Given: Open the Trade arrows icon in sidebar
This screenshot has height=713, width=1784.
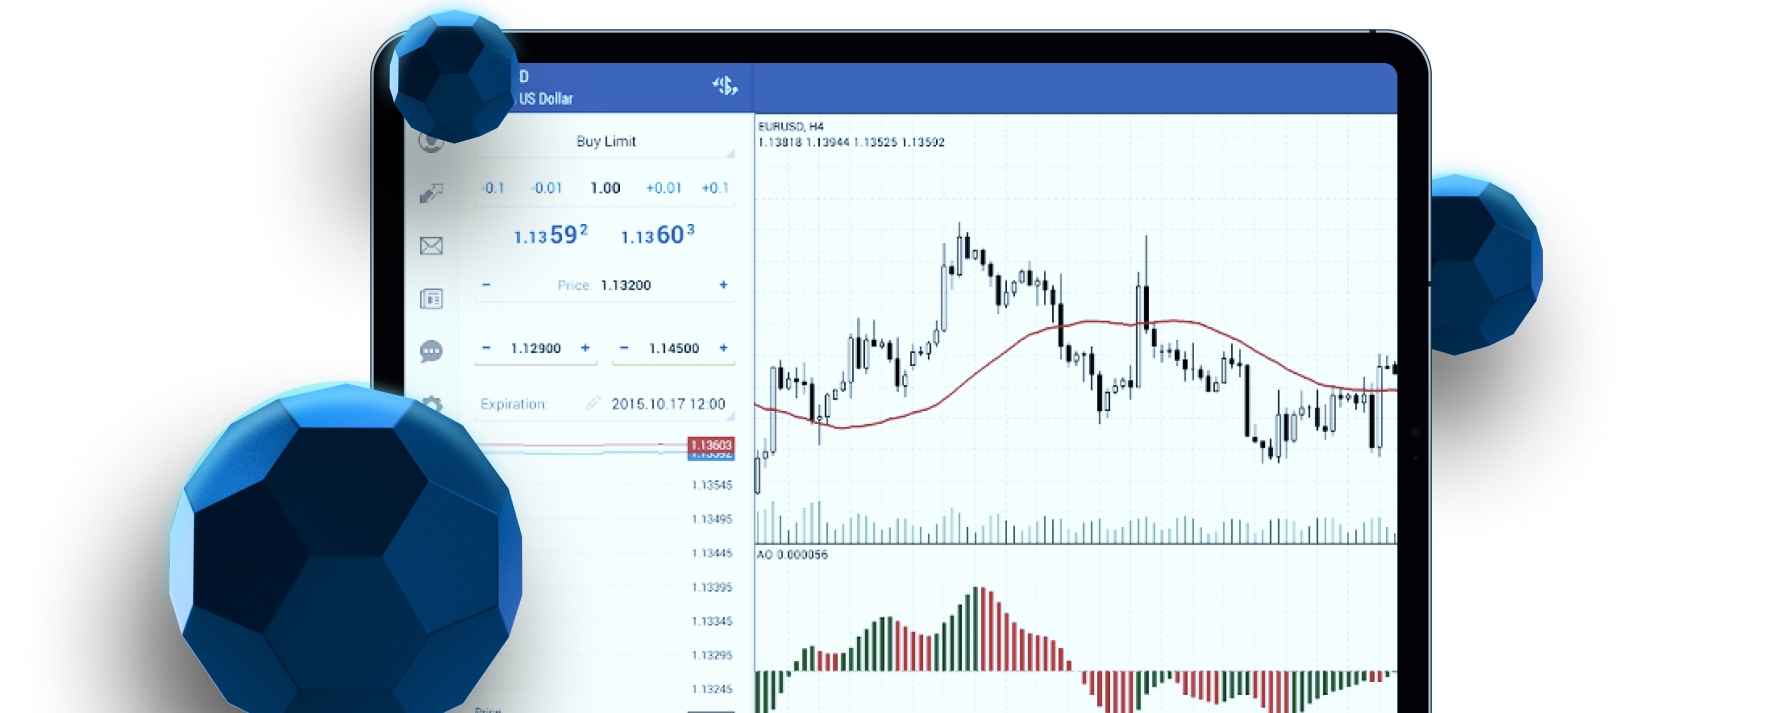Looking at the screenshot, I should [x=431, y=193].
